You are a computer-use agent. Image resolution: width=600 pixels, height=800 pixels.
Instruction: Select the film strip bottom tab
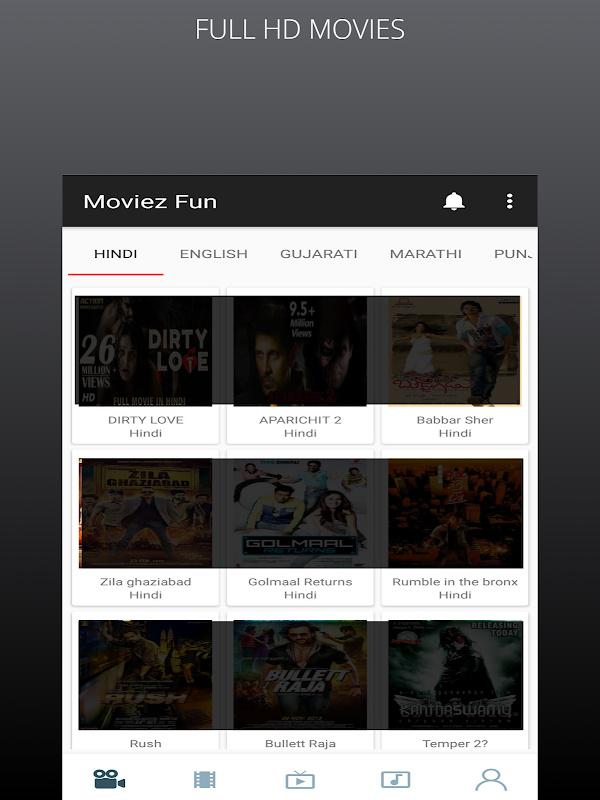pos(205,780)
